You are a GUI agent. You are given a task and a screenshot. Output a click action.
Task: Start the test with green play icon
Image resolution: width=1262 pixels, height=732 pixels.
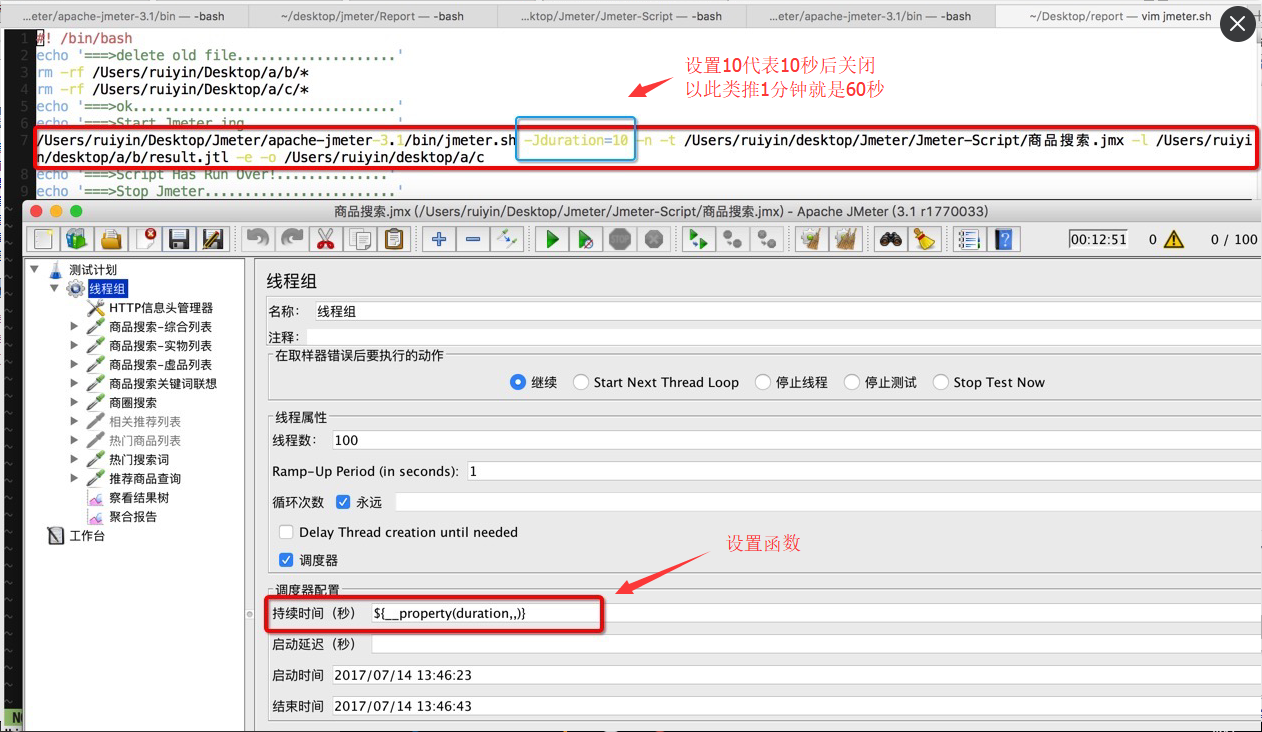(x=552, y=239)
